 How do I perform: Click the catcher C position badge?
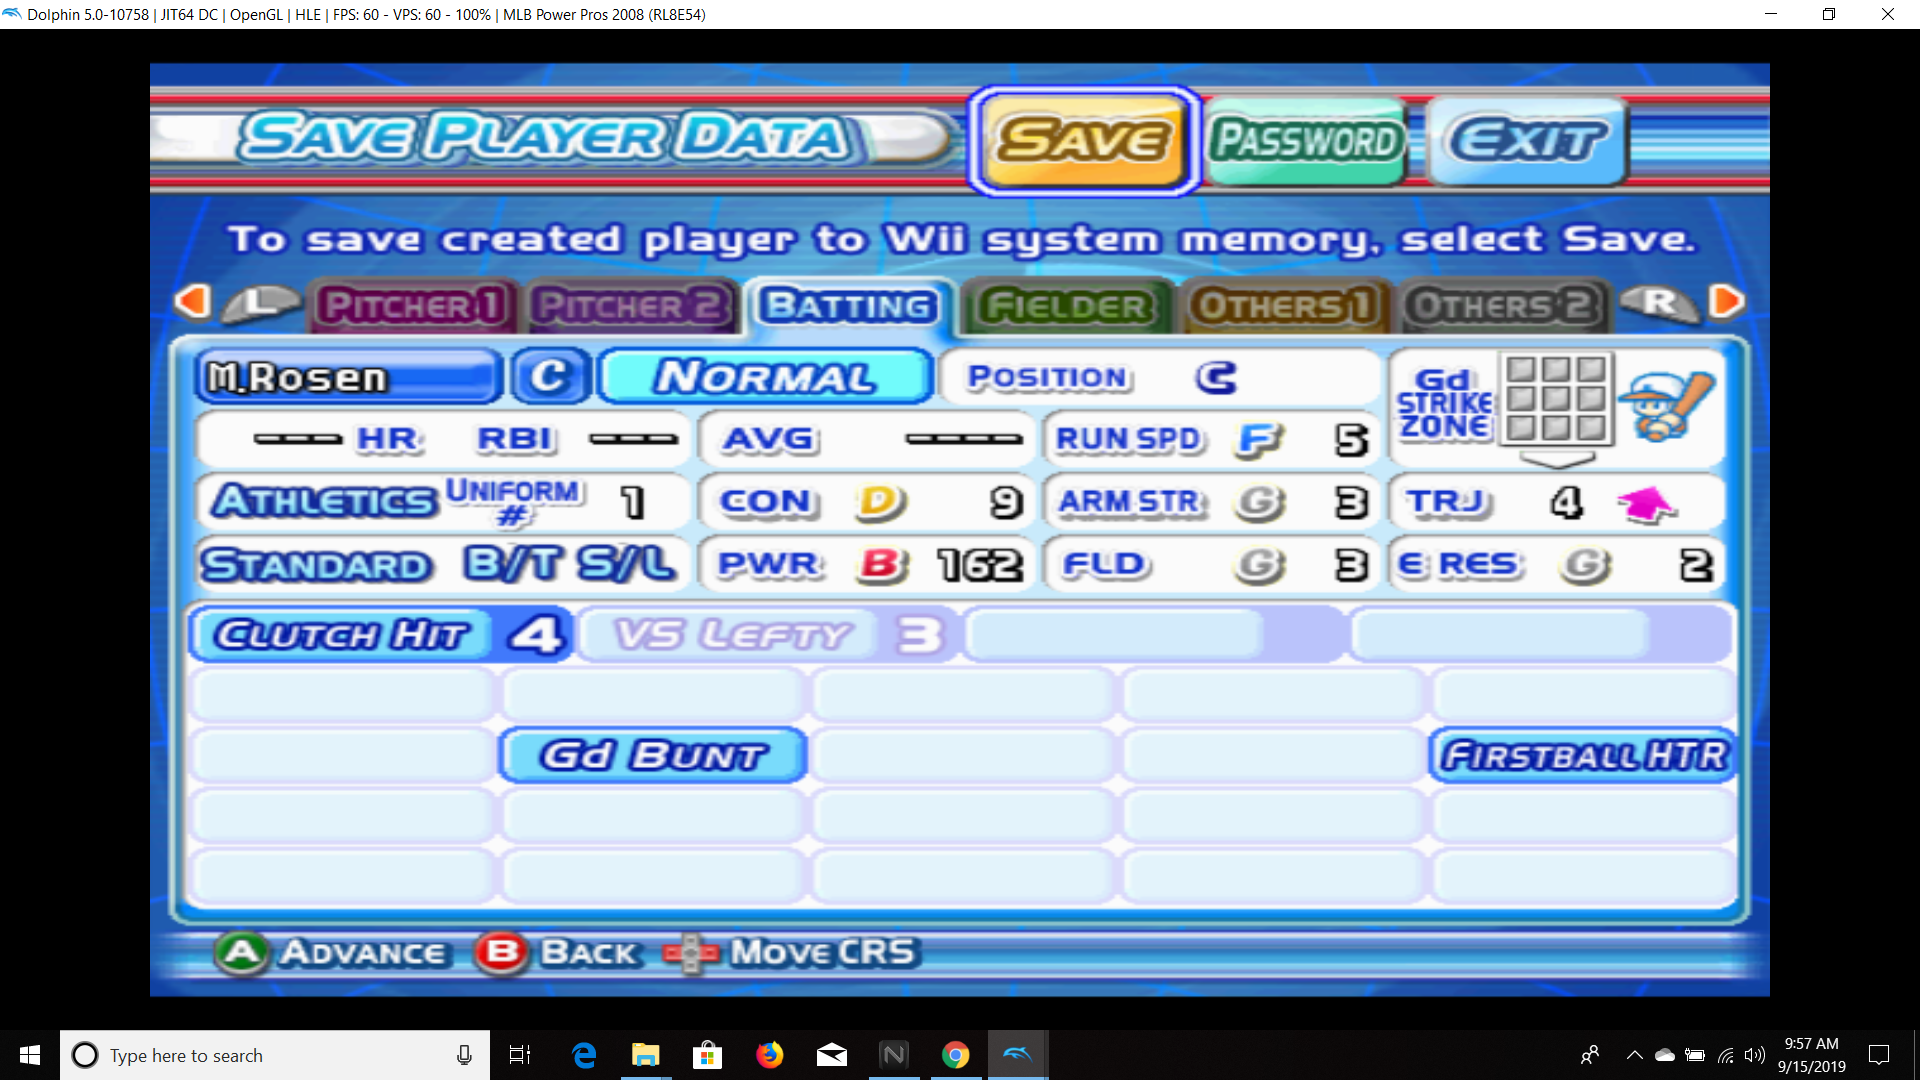tap(549, 377)
